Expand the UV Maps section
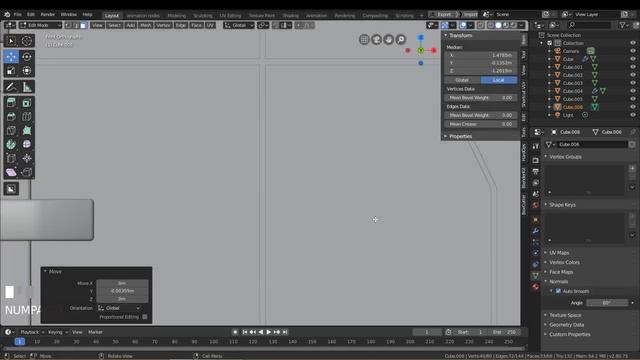 [x=559, y=253]
